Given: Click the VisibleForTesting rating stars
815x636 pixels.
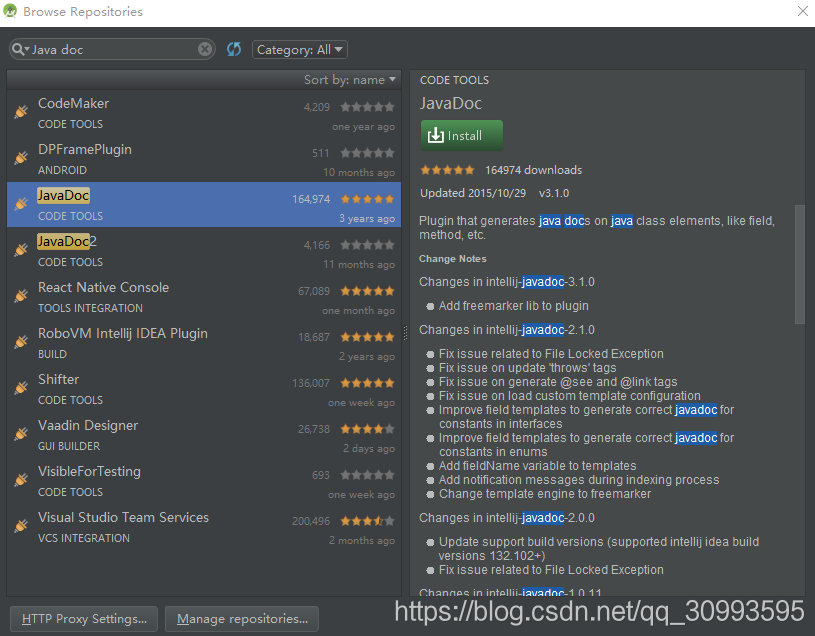Looking at the screenshot, I should tap(367, 475).
